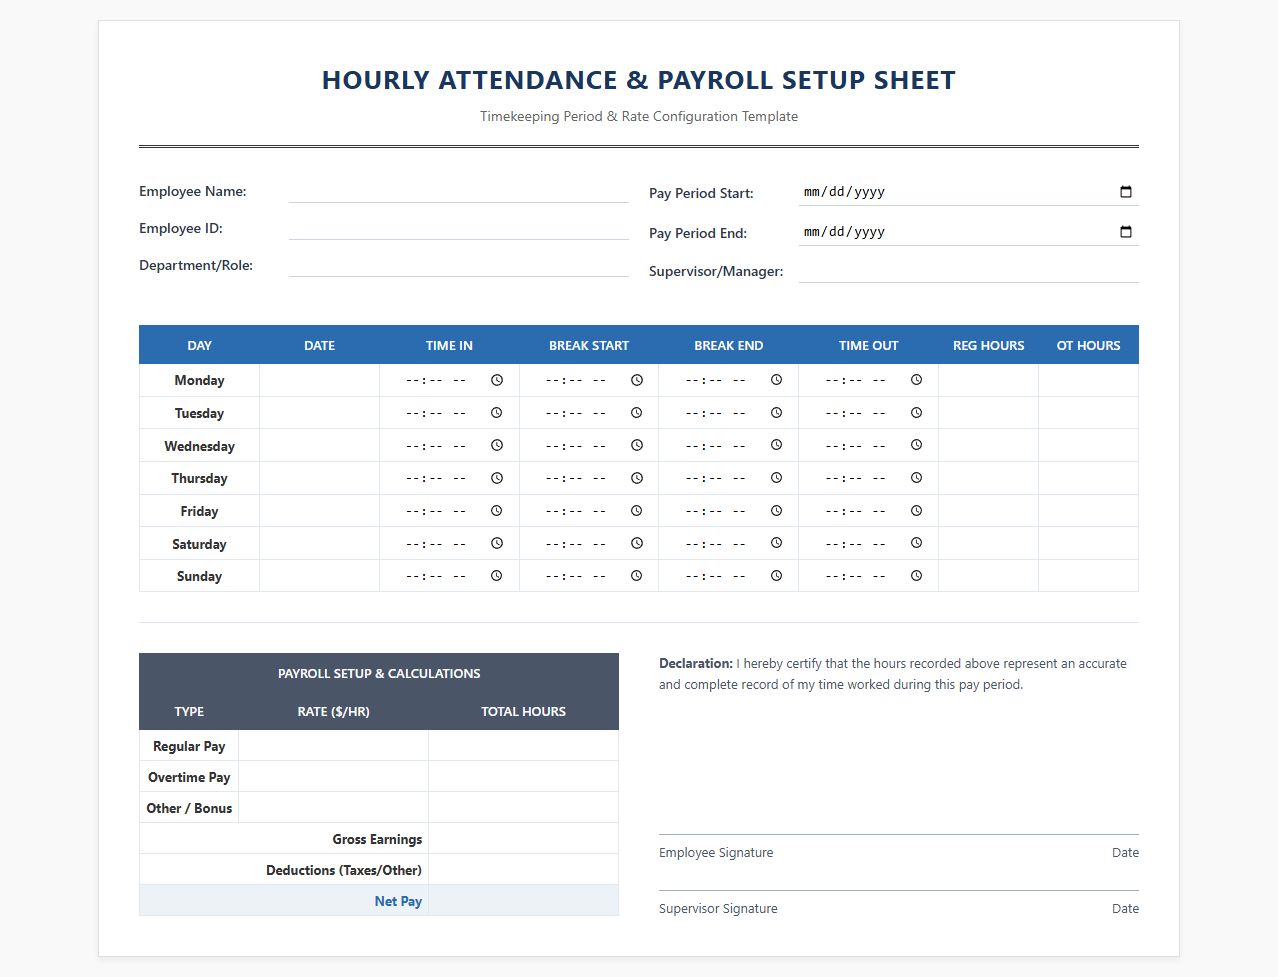
Task: Select the 'PAYROLL SETUP & CALCULATIONS' heading
Action: (x=379, y=674)
